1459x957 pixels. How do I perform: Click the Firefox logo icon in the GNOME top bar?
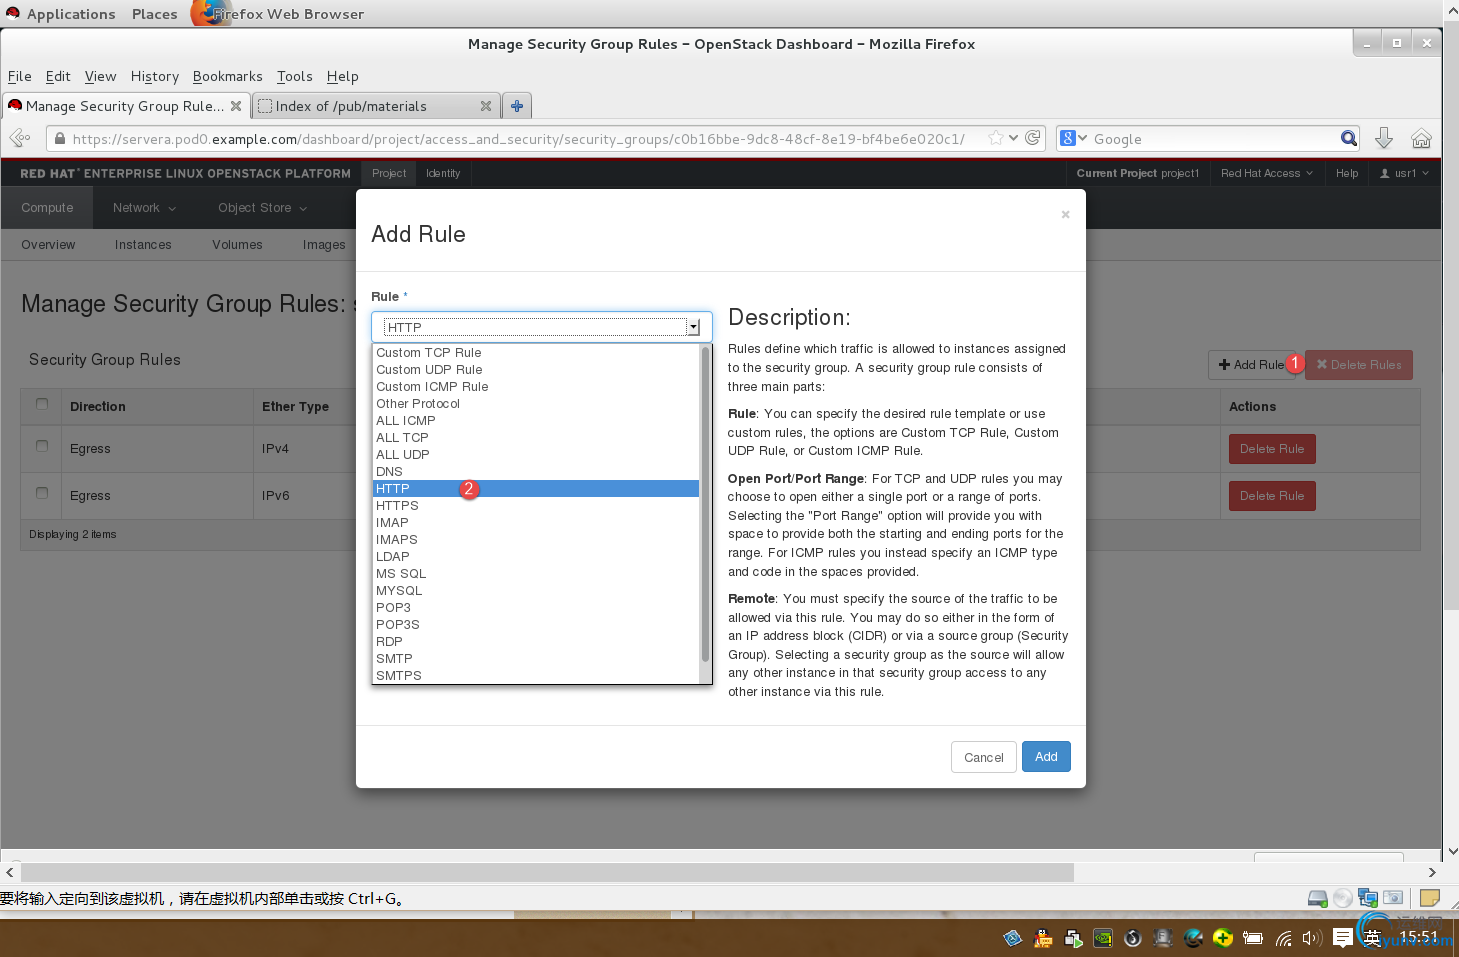coord(208,13)
